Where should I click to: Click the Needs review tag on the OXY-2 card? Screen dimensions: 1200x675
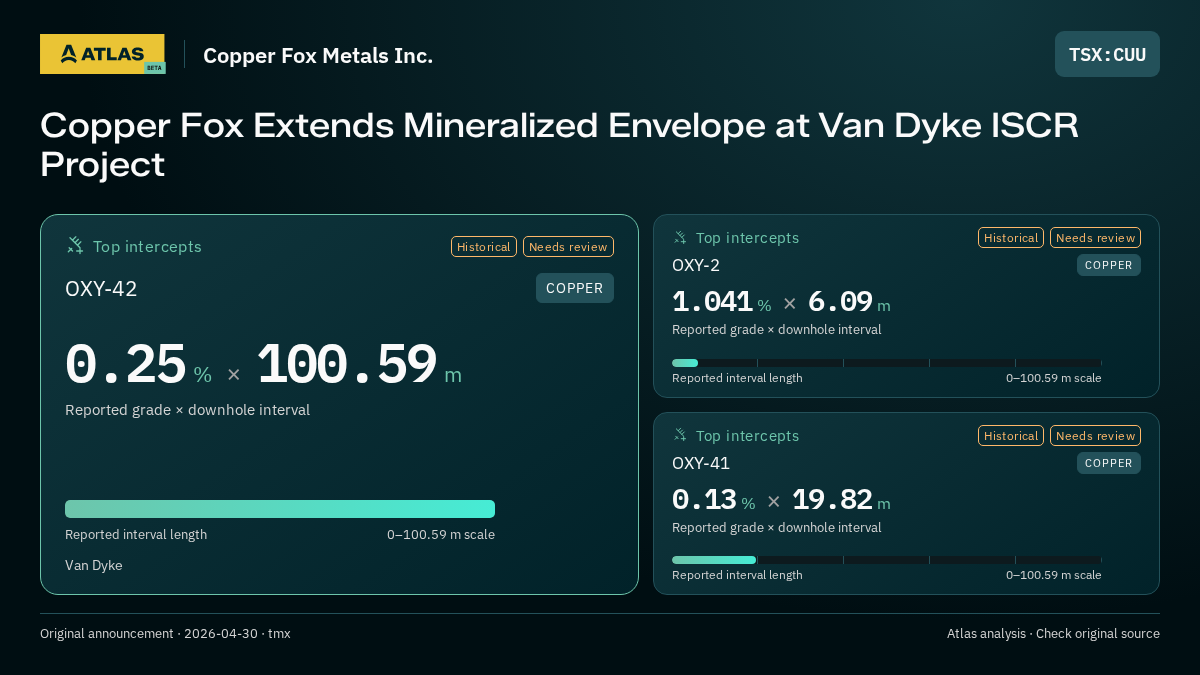1095,238
